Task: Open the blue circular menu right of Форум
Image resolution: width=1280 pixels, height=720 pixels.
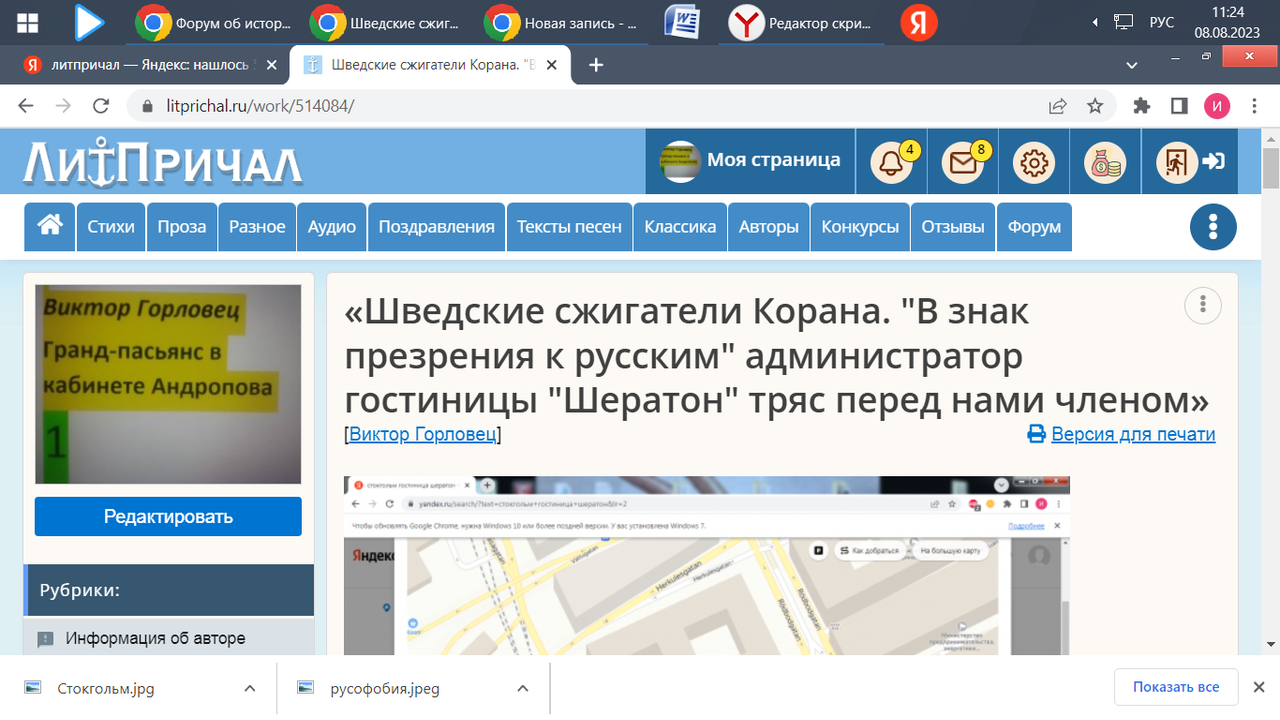Action: tap(1213, 226)
